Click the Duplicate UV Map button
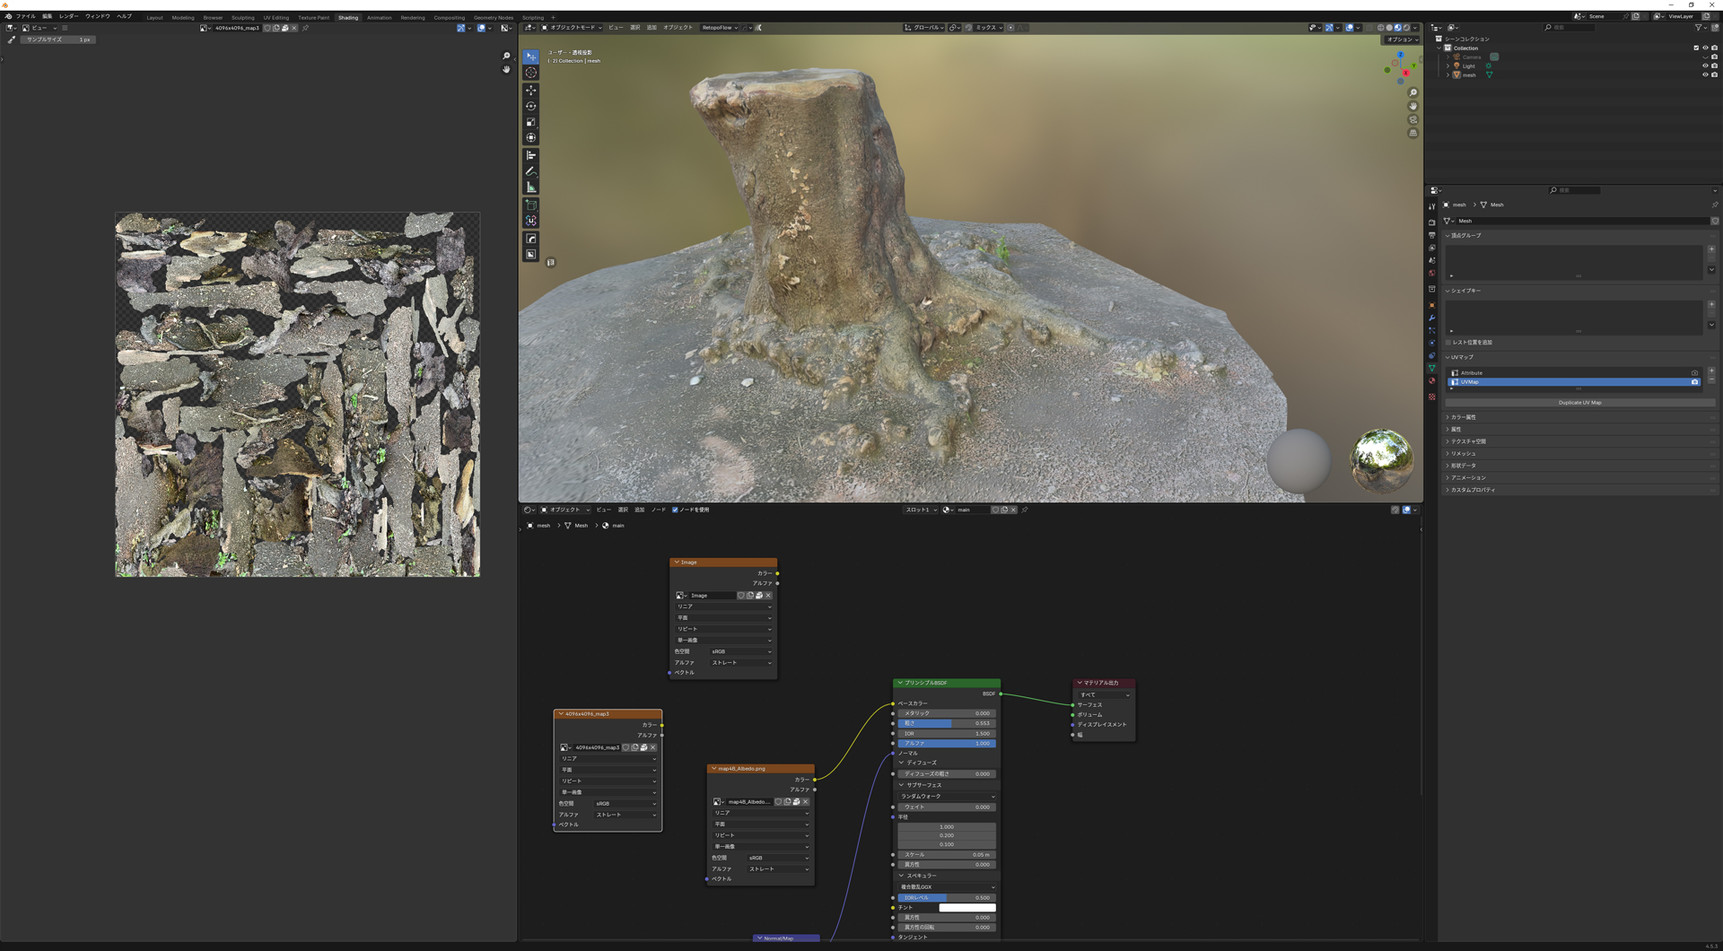 tap(1579, 403)
